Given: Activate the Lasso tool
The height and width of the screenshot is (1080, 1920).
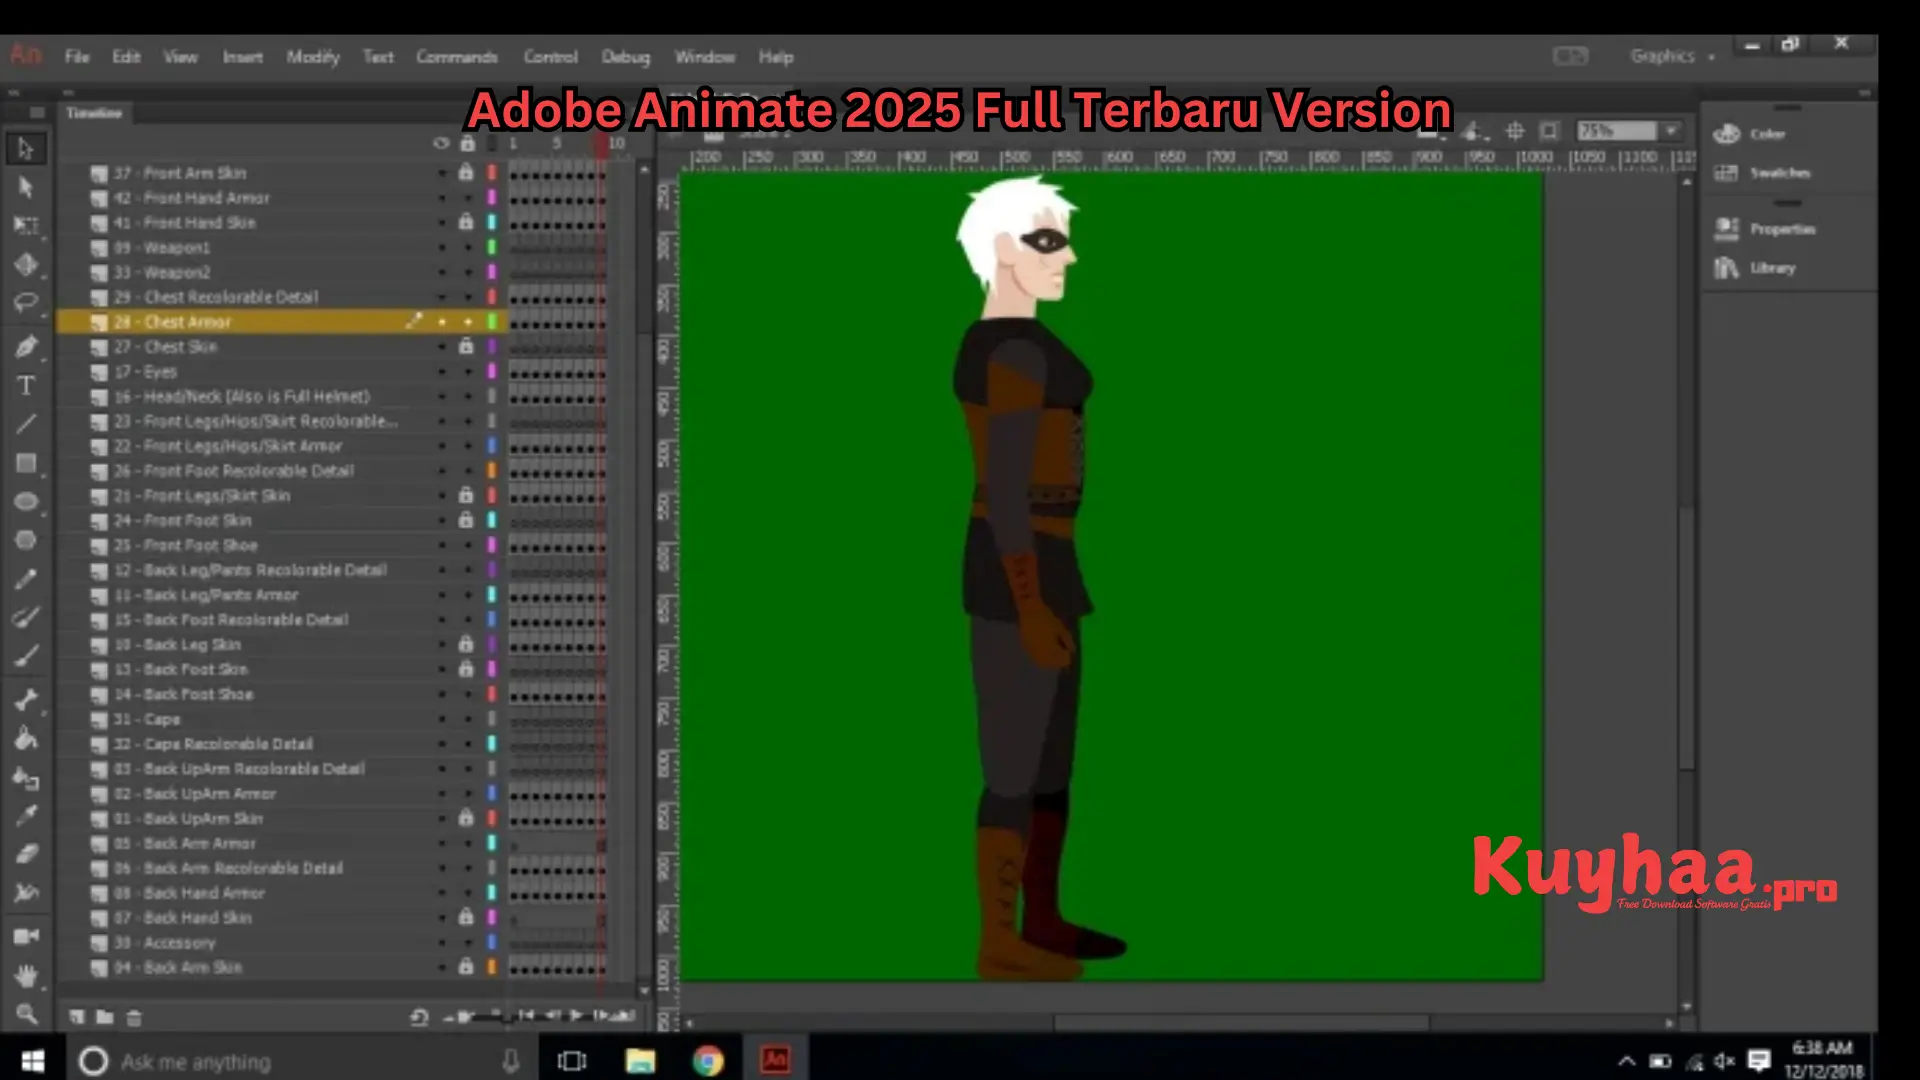Looking at the screenshot, I should [x=27, y=301].
